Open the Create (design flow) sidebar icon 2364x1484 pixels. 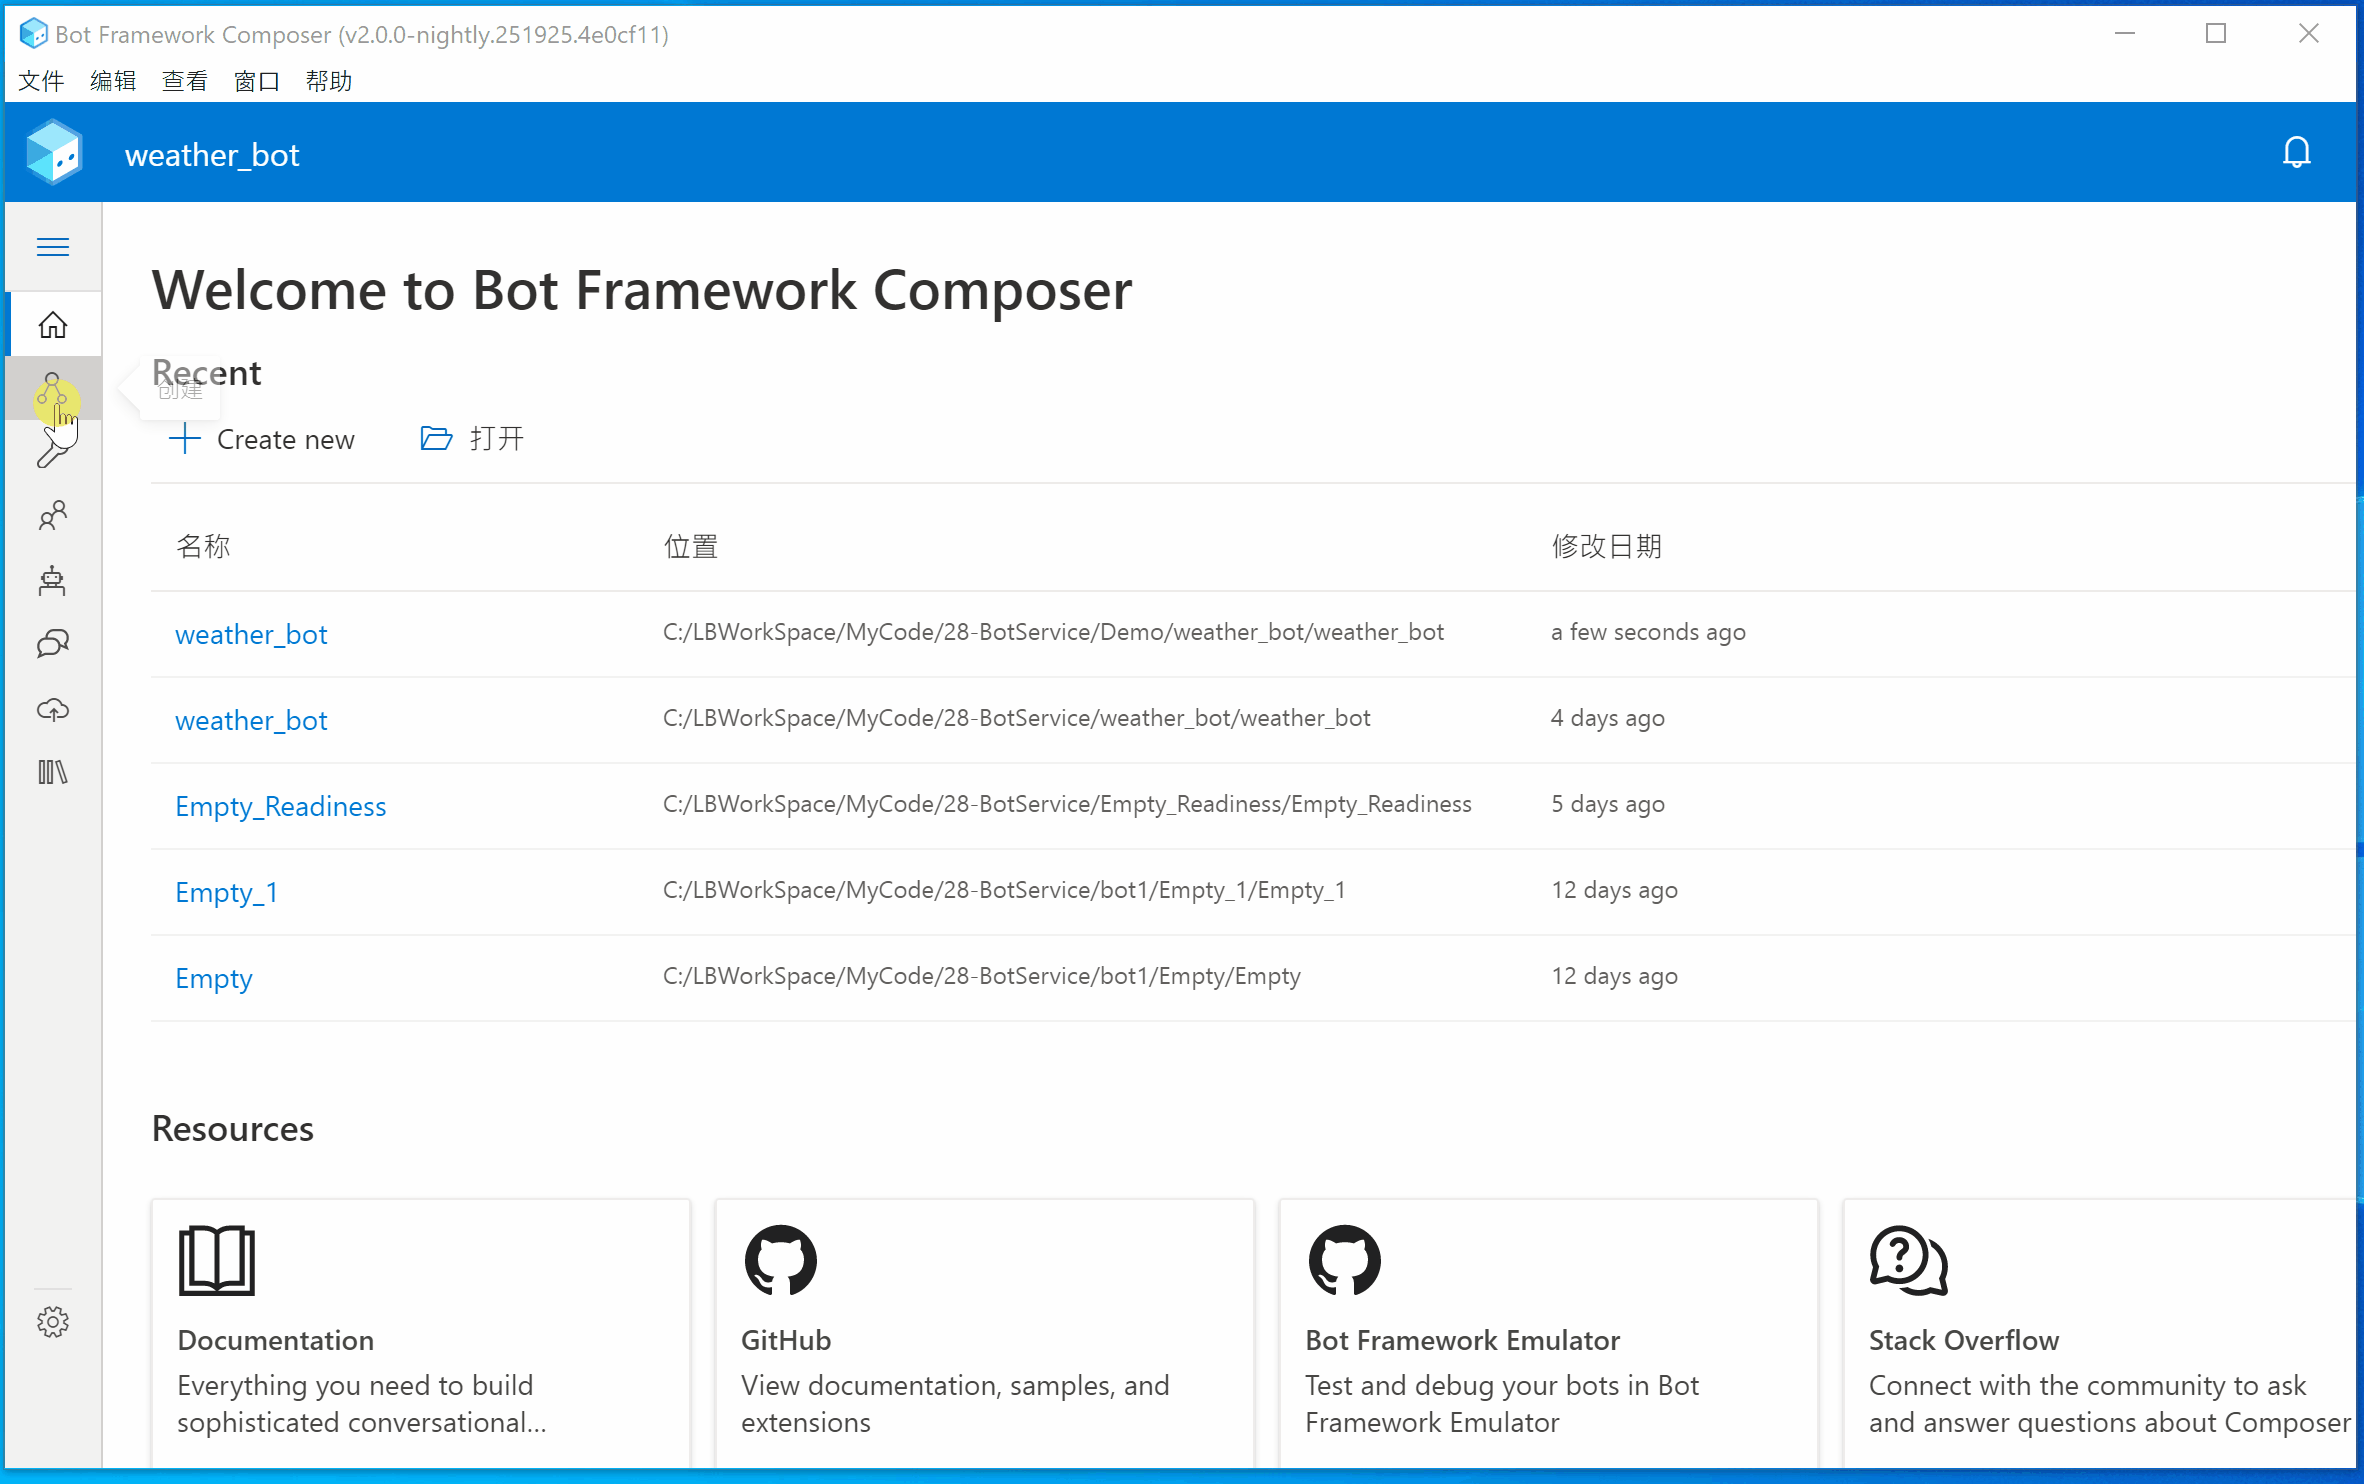[x=53, y=389]
